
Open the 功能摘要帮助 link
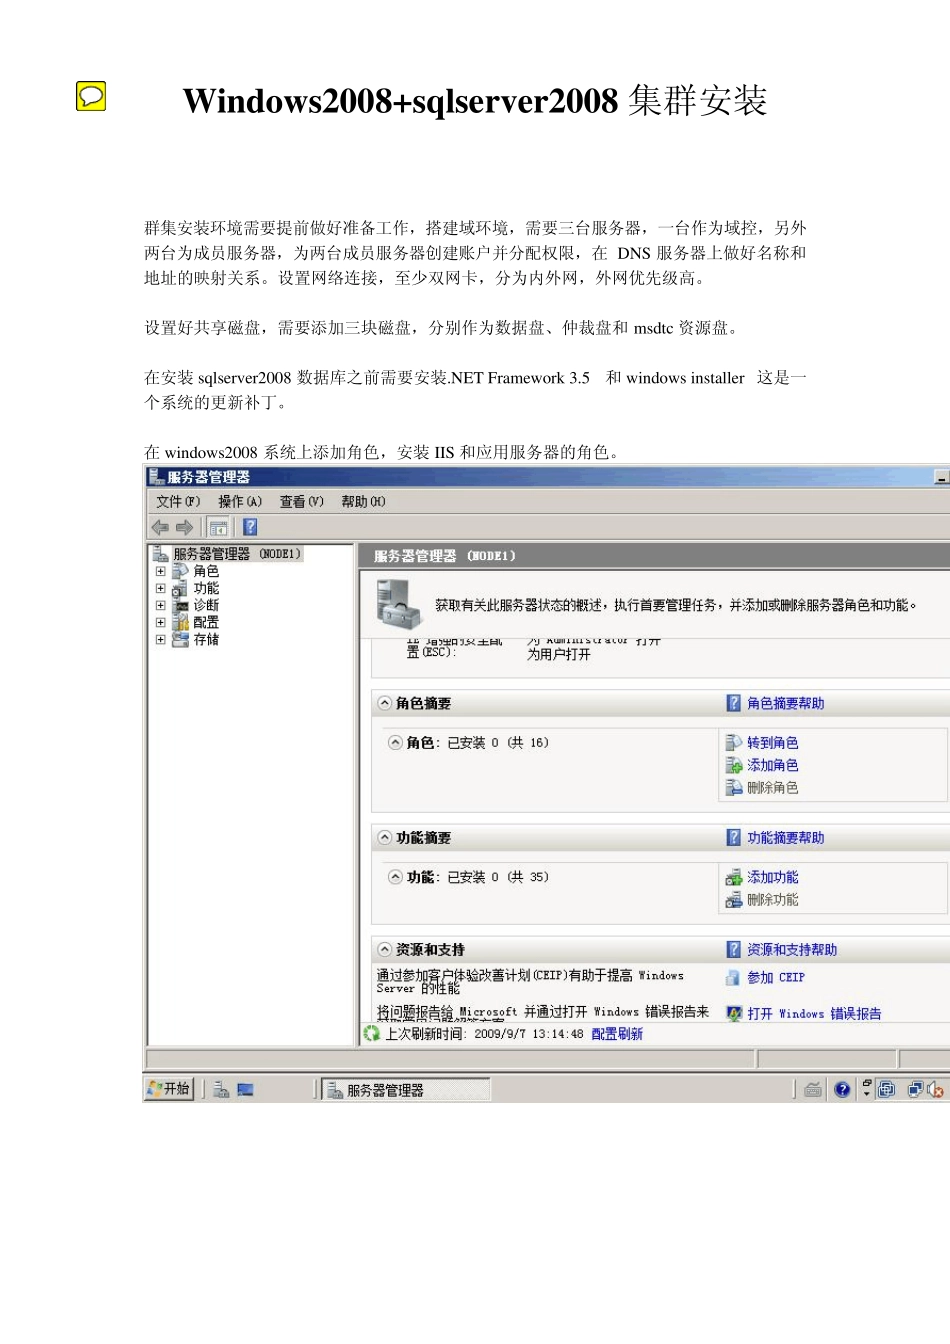point(786,837)
